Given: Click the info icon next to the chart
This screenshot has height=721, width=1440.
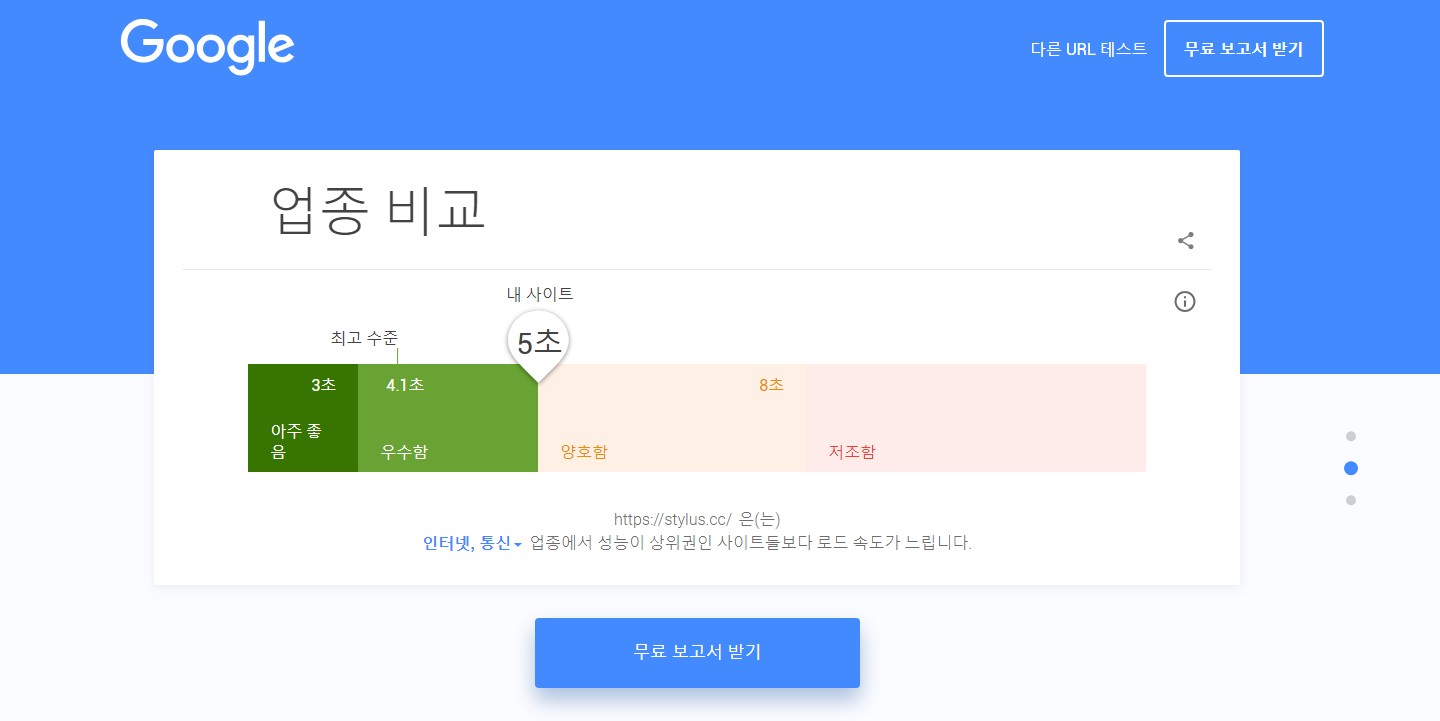Looking at the screenshot, I should tap(1184, 301).
